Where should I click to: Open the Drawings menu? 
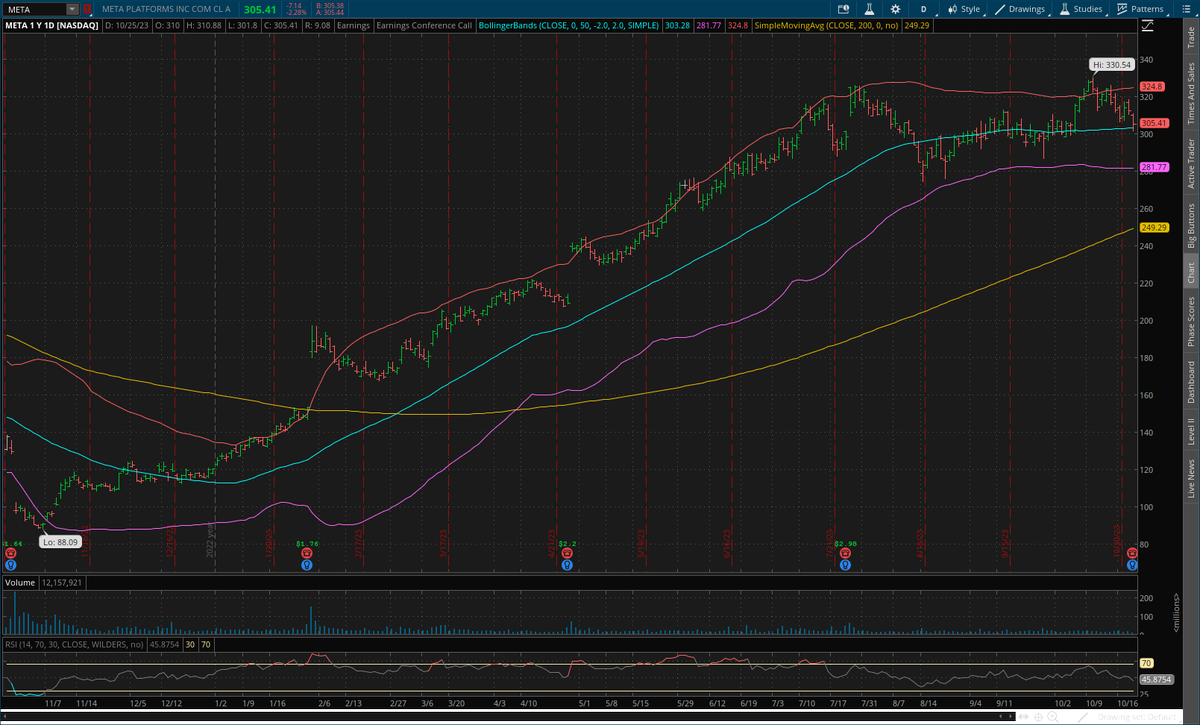click(1022, 9)
